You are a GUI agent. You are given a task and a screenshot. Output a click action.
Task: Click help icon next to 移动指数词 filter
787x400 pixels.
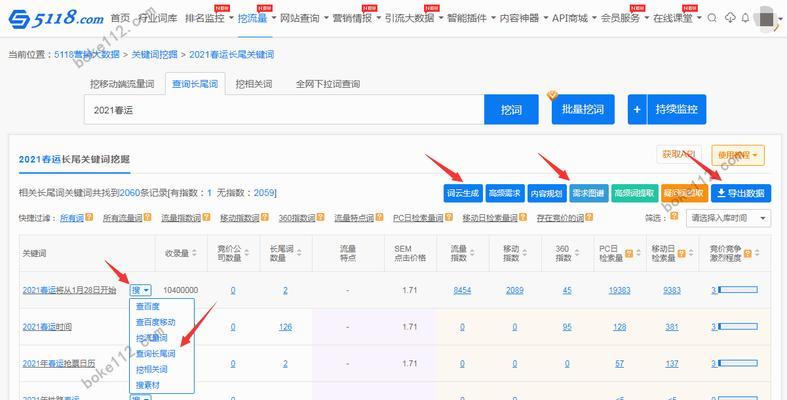(x=265, y=217)
